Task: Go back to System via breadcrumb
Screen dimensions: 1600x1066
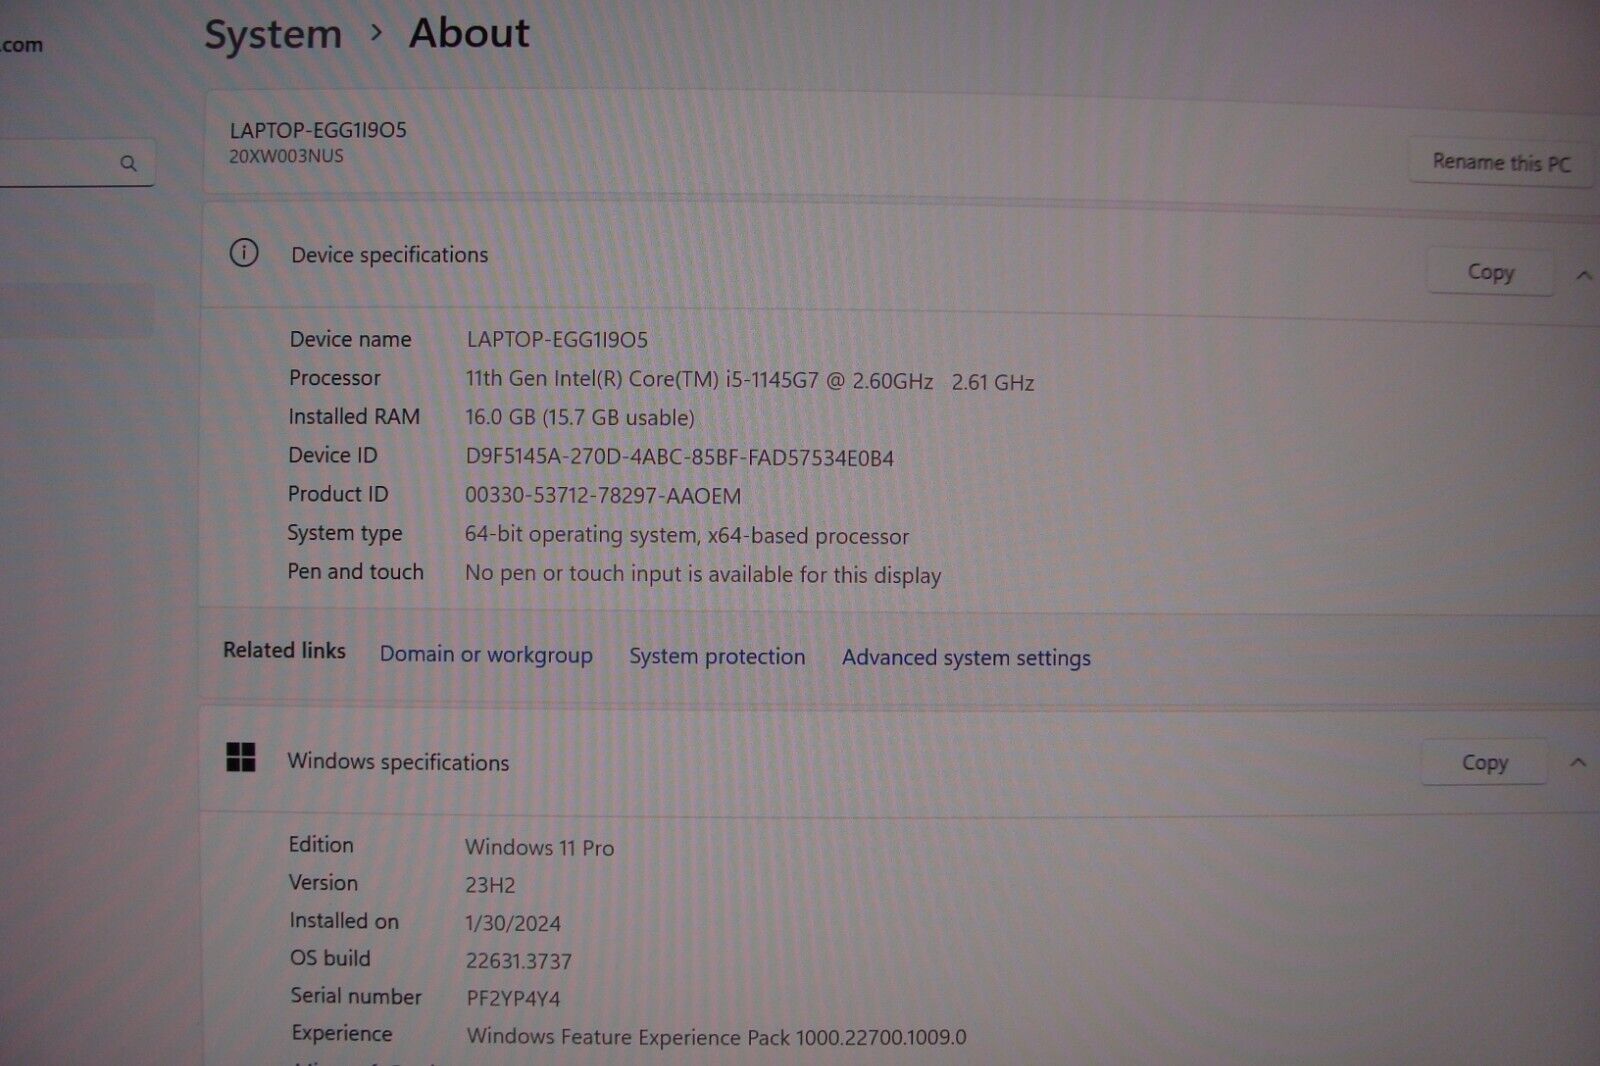Action: pos(273,35)
